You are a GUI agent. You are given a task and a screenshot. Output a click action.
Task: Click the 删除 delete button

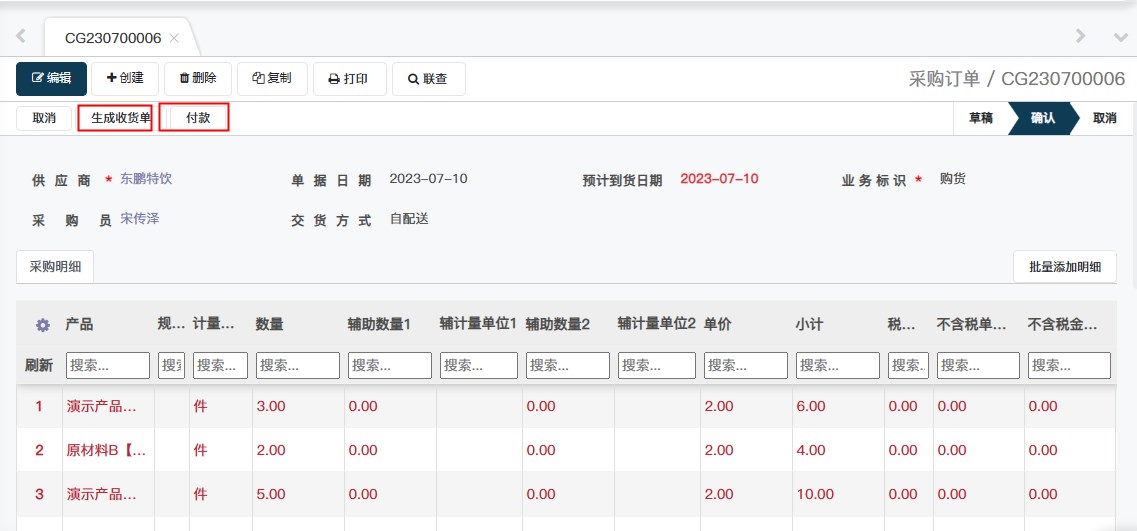click(x=198, y=79)
